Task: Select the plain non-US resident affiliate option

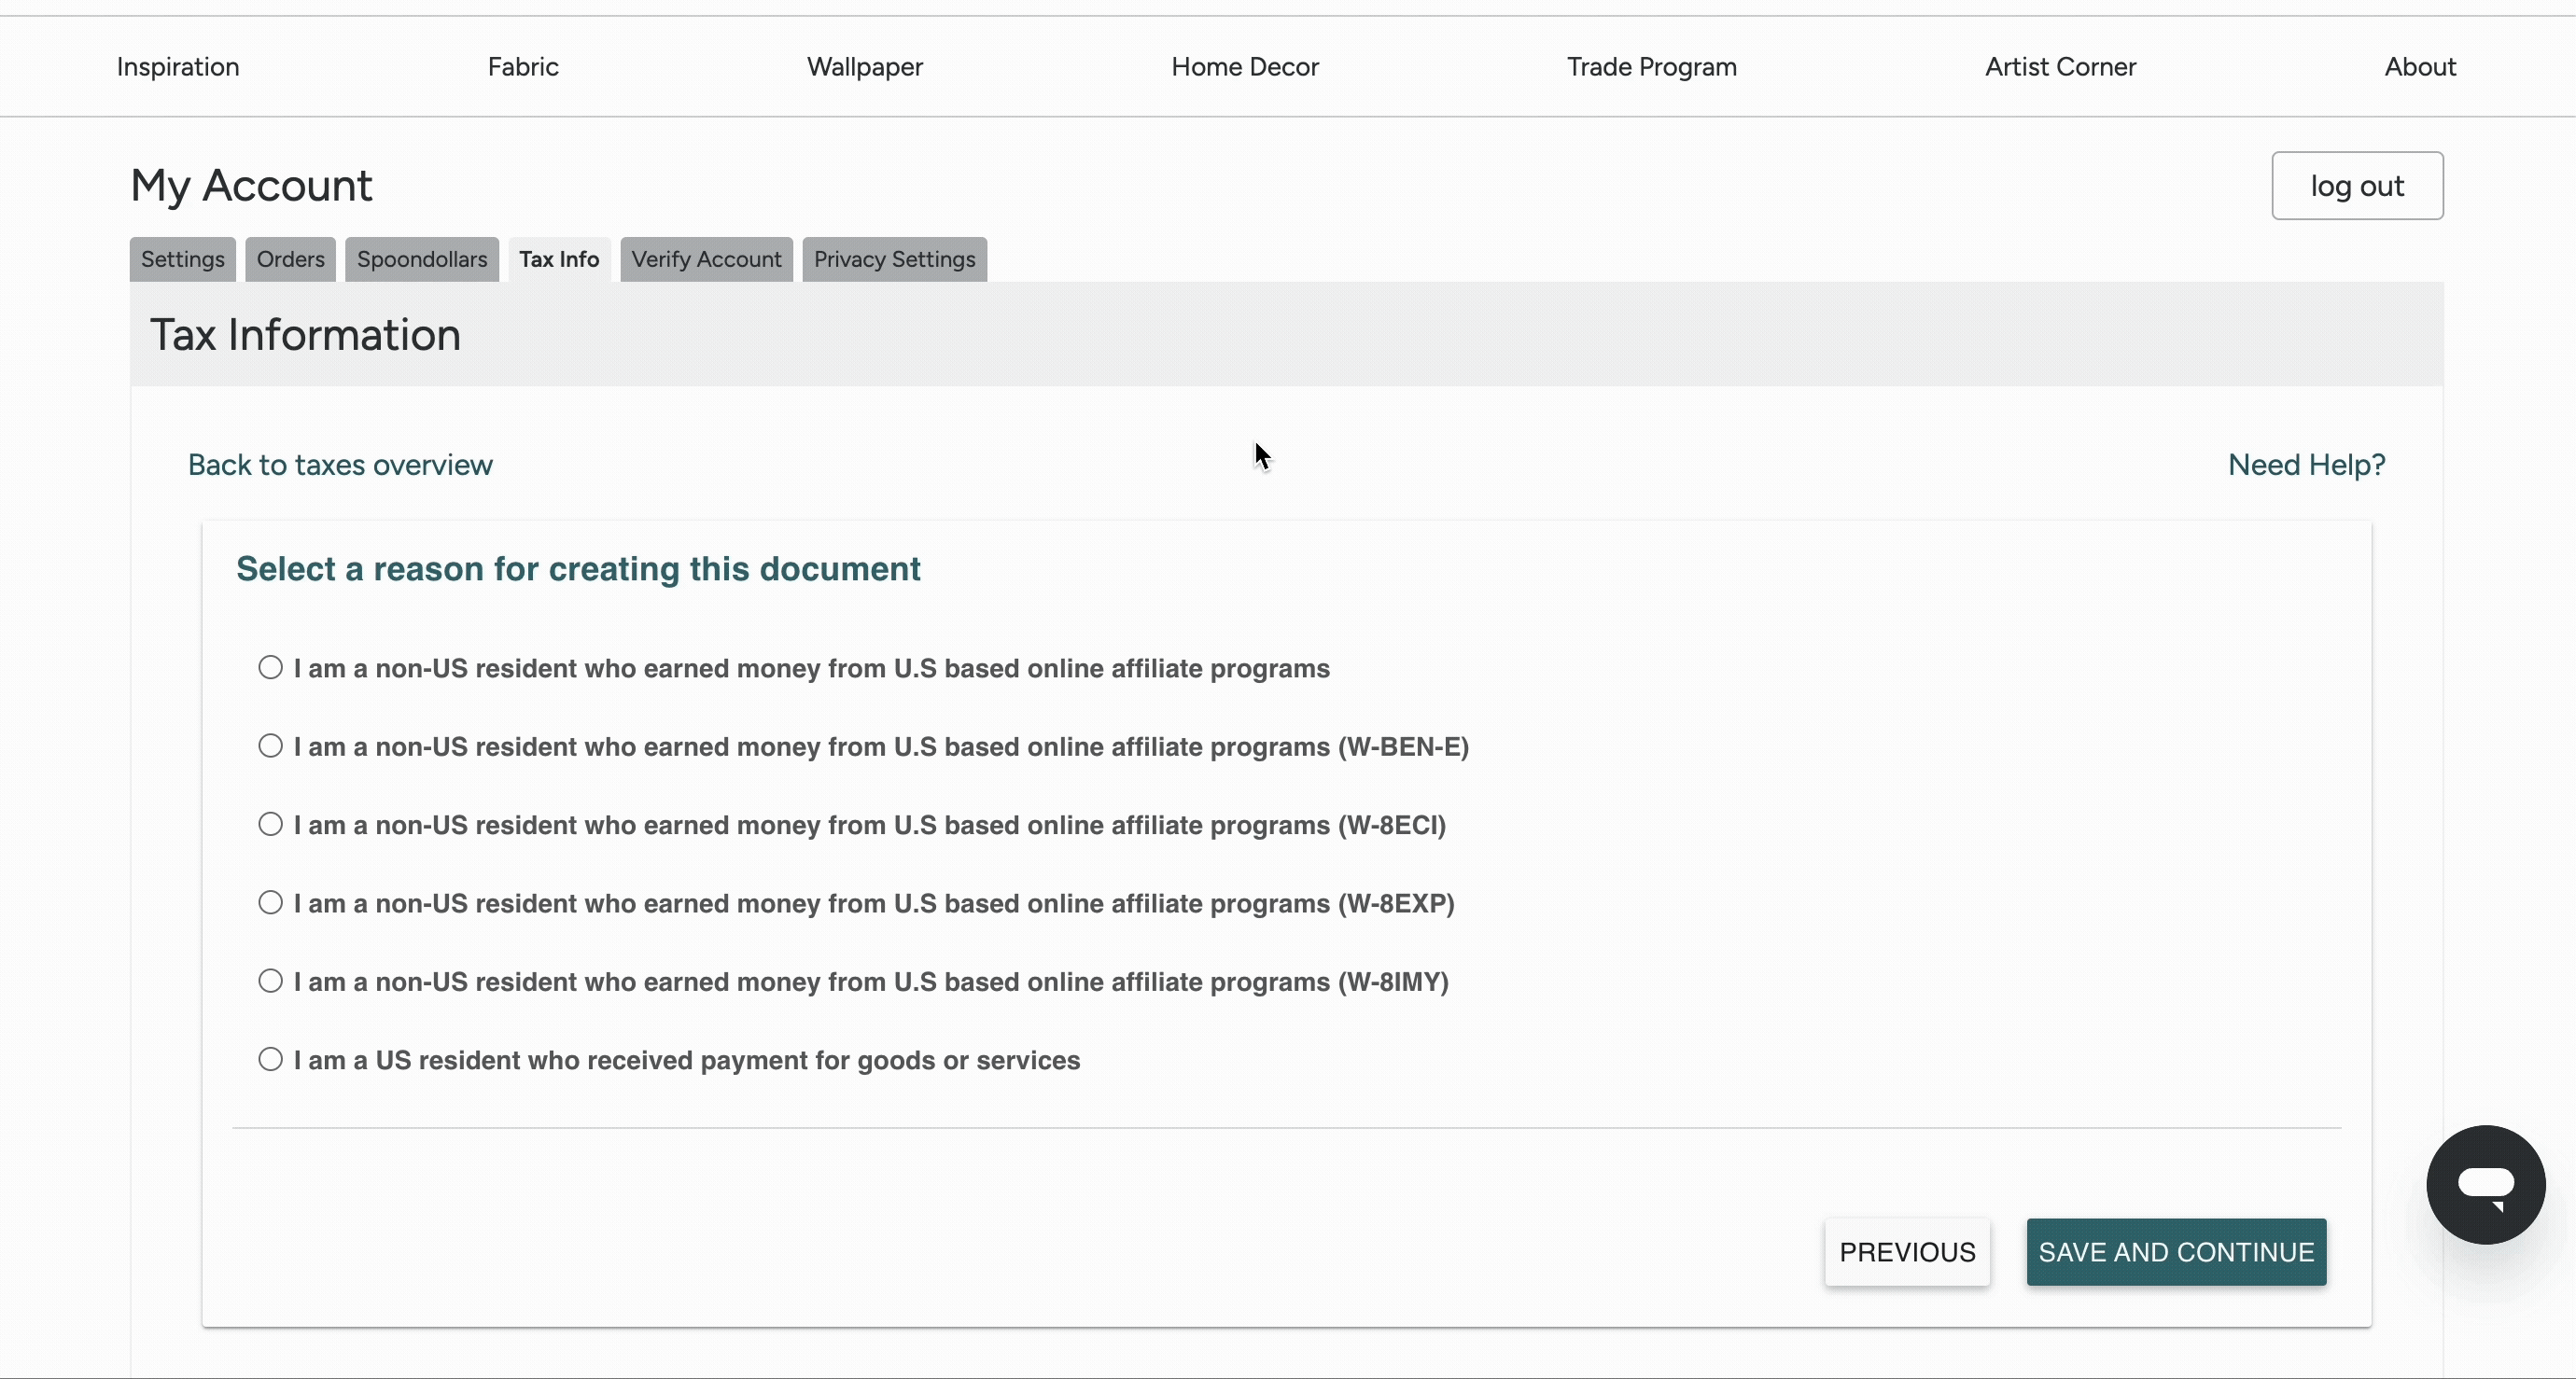Action: pyautogui.click(x=270, y=667)
